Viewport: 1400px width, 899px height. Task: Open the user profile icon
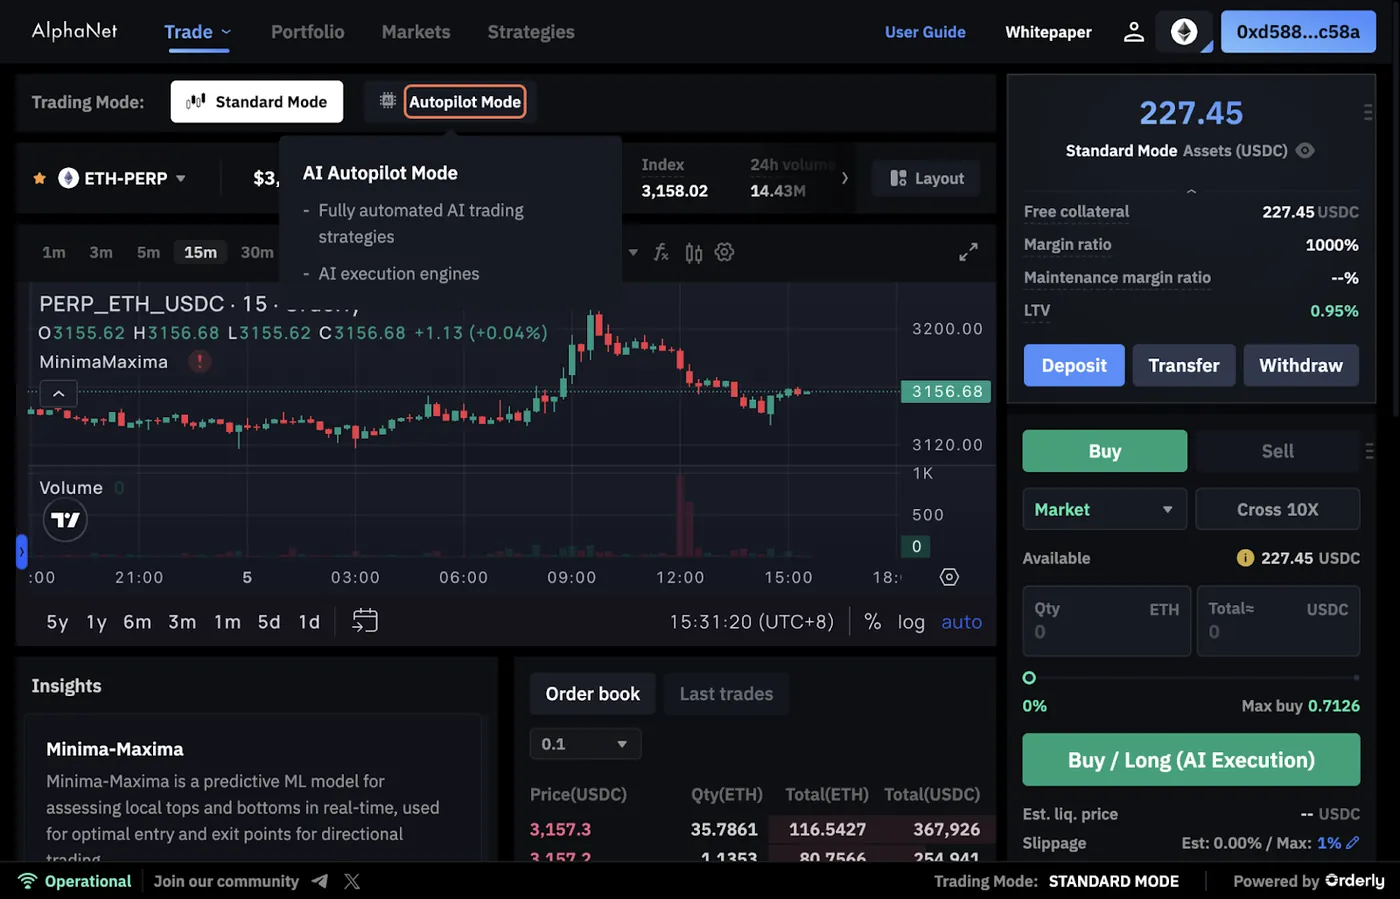1133,32
